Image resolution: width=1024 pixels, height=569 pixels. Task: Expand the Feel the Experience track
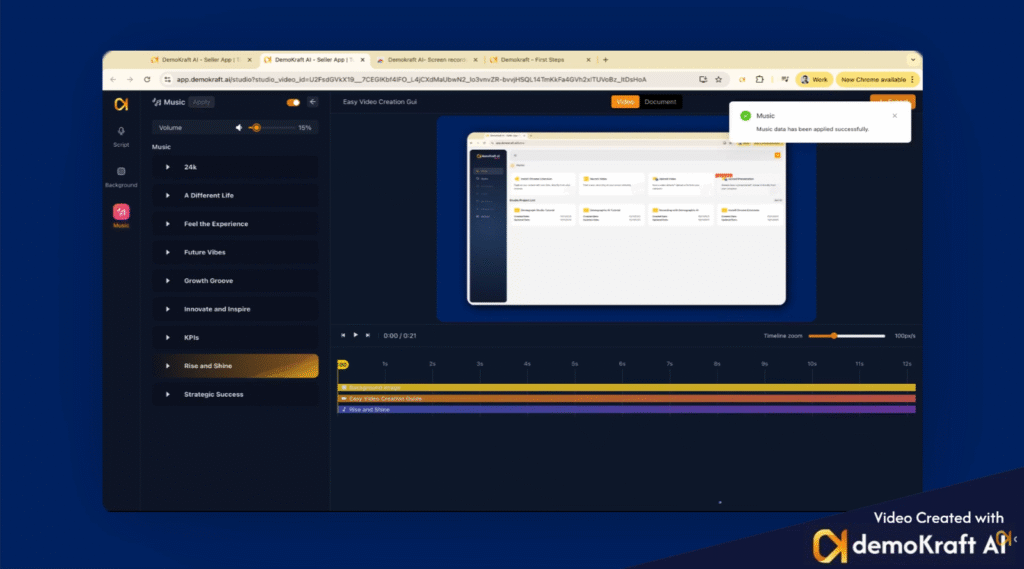point(168,224)
